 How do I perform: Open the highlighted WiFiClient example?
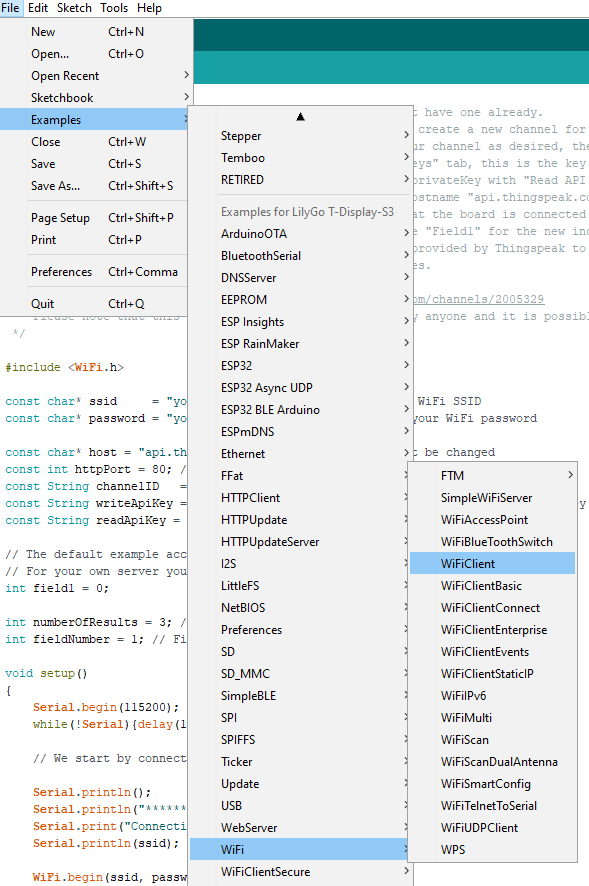[492, 564]
